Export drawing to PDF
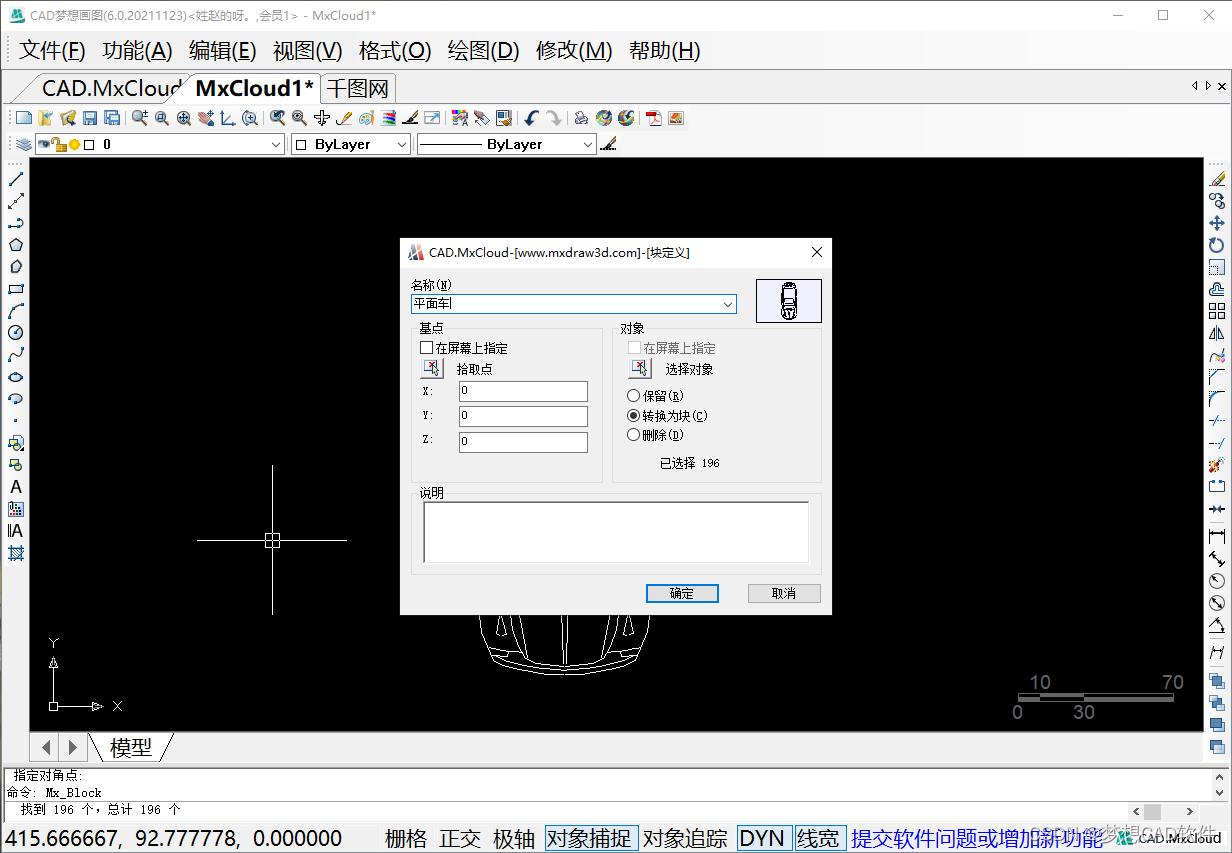 [654, 118]
